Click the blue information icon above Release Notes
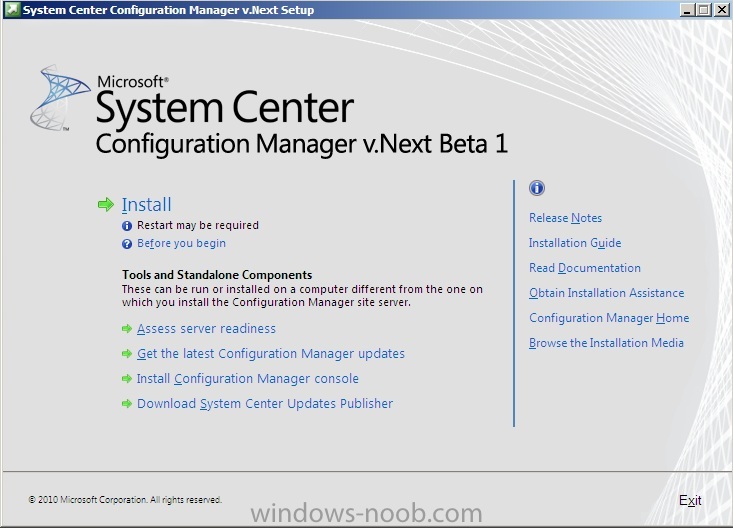This screenshot has width=733, height=528. coord(537,188)
